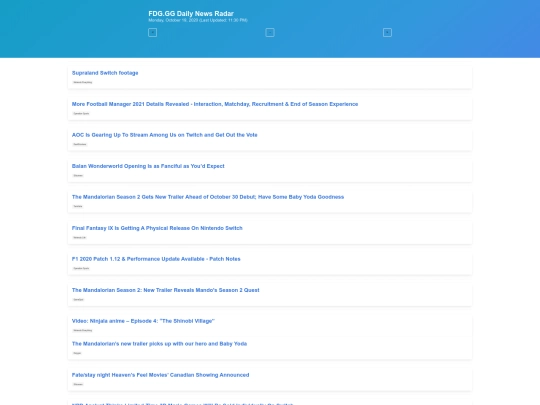Open the Ninjala anime Episode 4 video article
Viewport: 540px width, 405px height.
click(143, 321)
